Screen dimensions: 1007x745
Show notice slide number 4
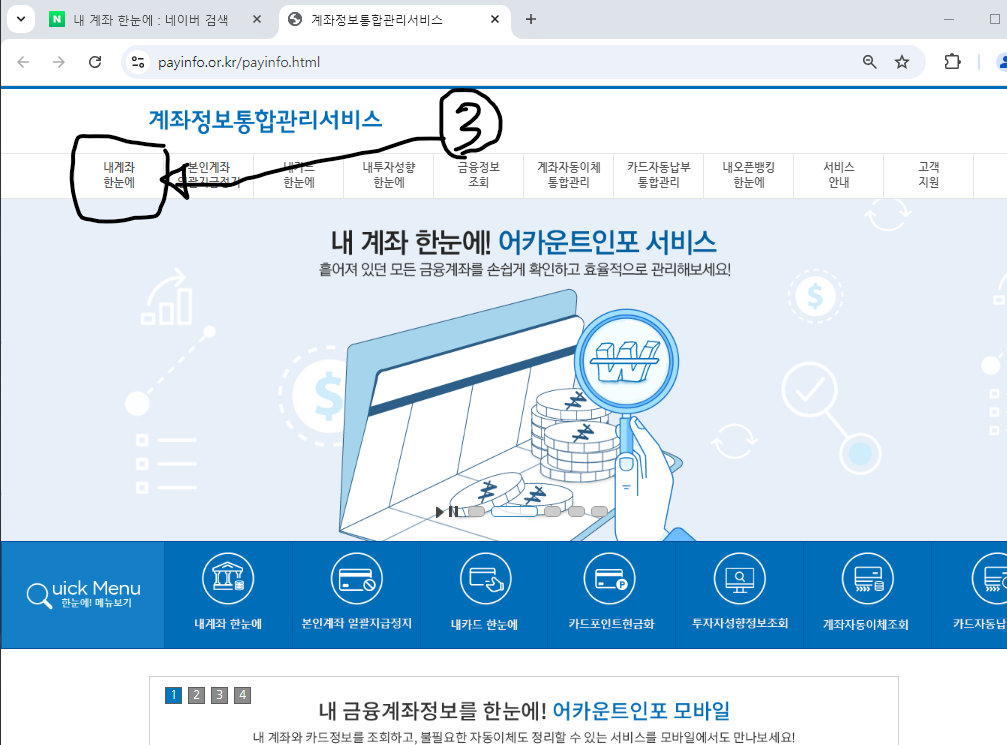point(243,695)
